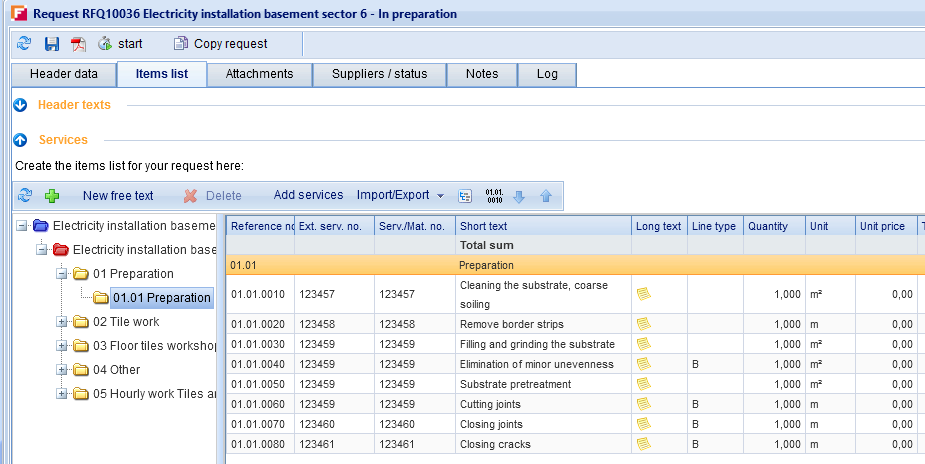Move item down with blue down arrow
Screen dimensions: 925x464
click(519, 196)
